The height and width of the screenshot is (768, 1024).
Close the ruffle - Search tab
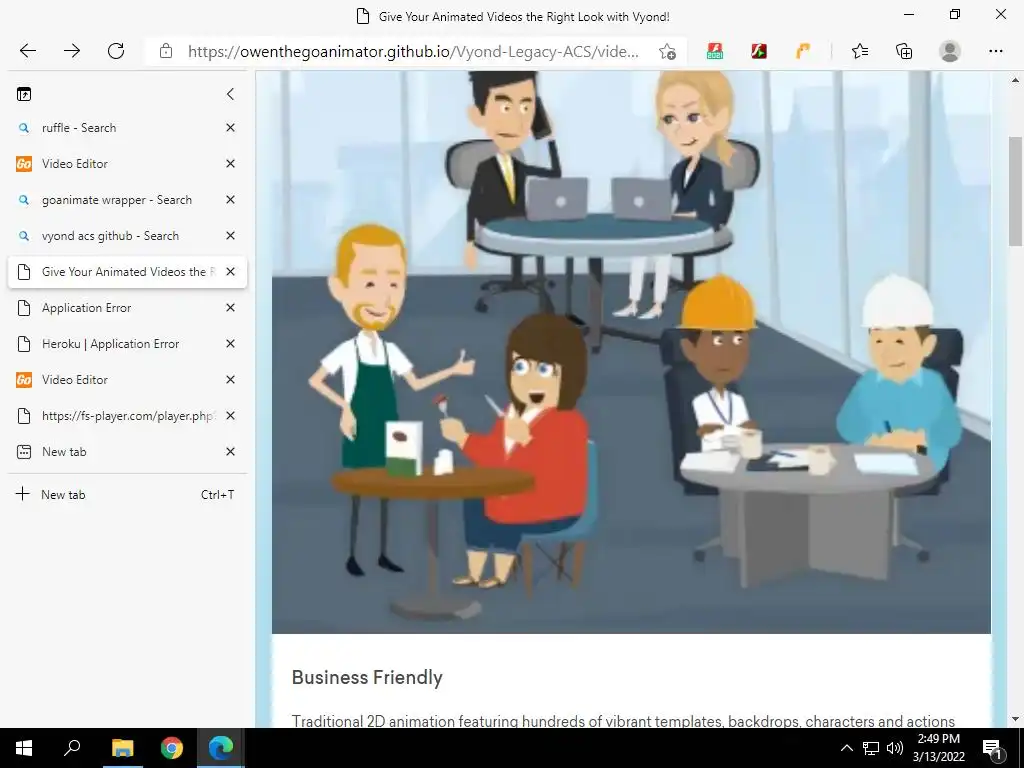[x=230, y=128]
